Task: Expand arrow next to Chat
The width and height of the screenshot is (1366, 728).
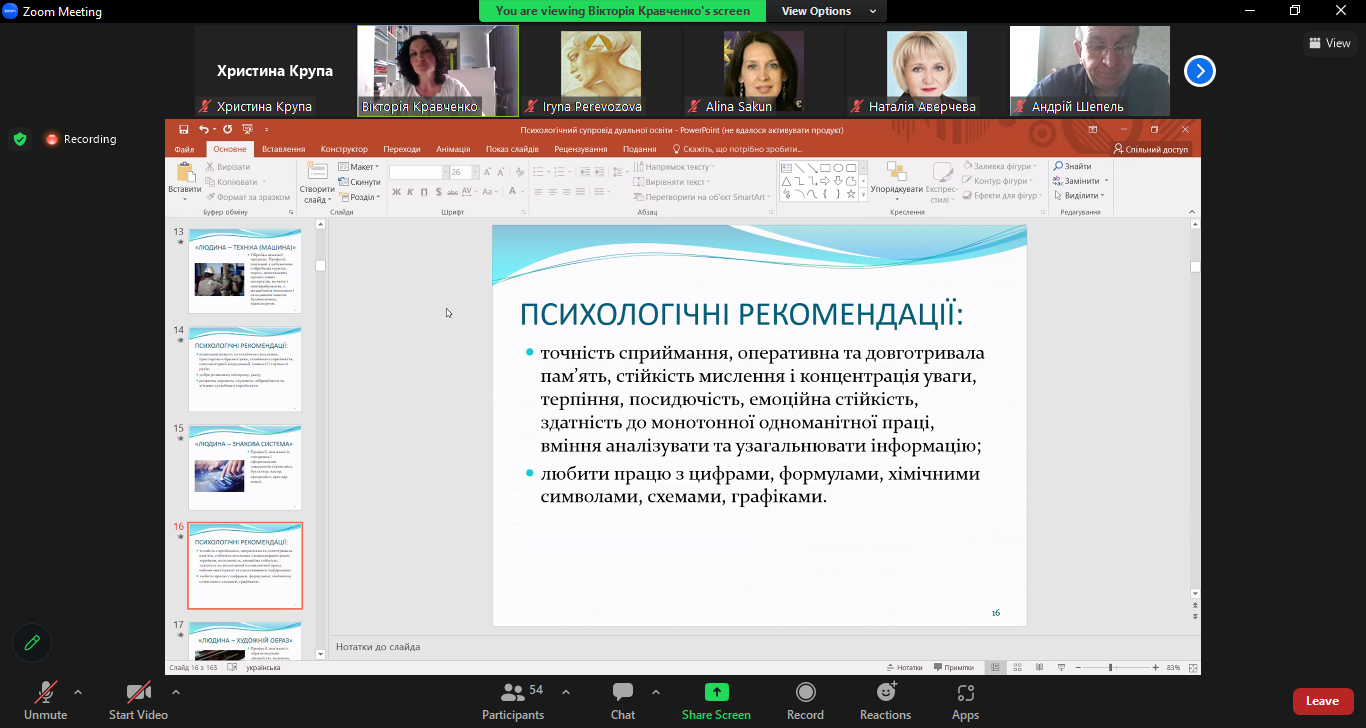Action: click(656, 692)
